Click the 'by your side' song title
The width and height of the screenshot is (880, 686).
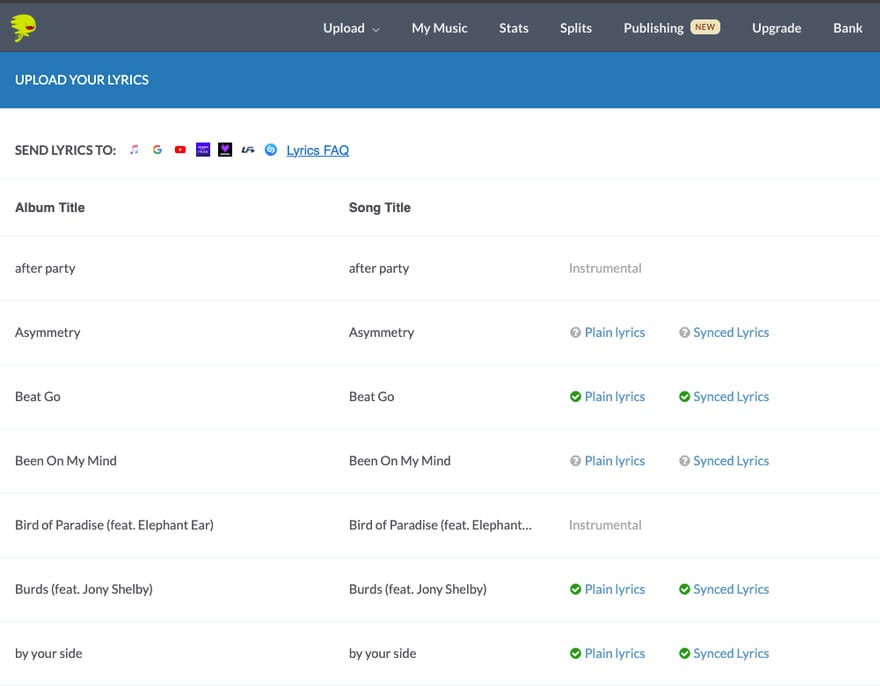click(x=382, y=653)
